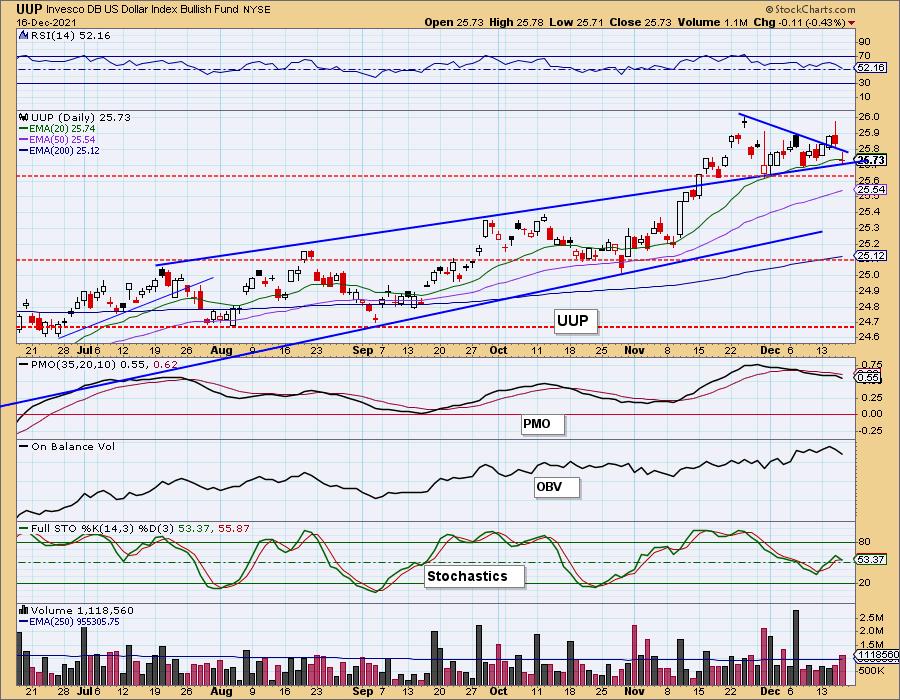Click the 26.0 price axis label
The width and height of the screenshot is (900, 700).
tap(870, 116)
